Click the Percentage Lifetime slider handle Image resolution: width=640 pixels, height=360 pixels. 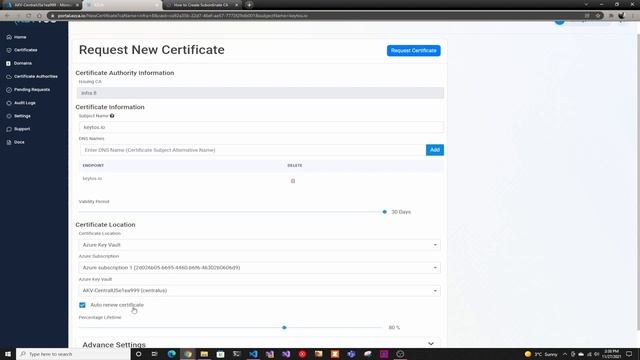tap(284, 327)
